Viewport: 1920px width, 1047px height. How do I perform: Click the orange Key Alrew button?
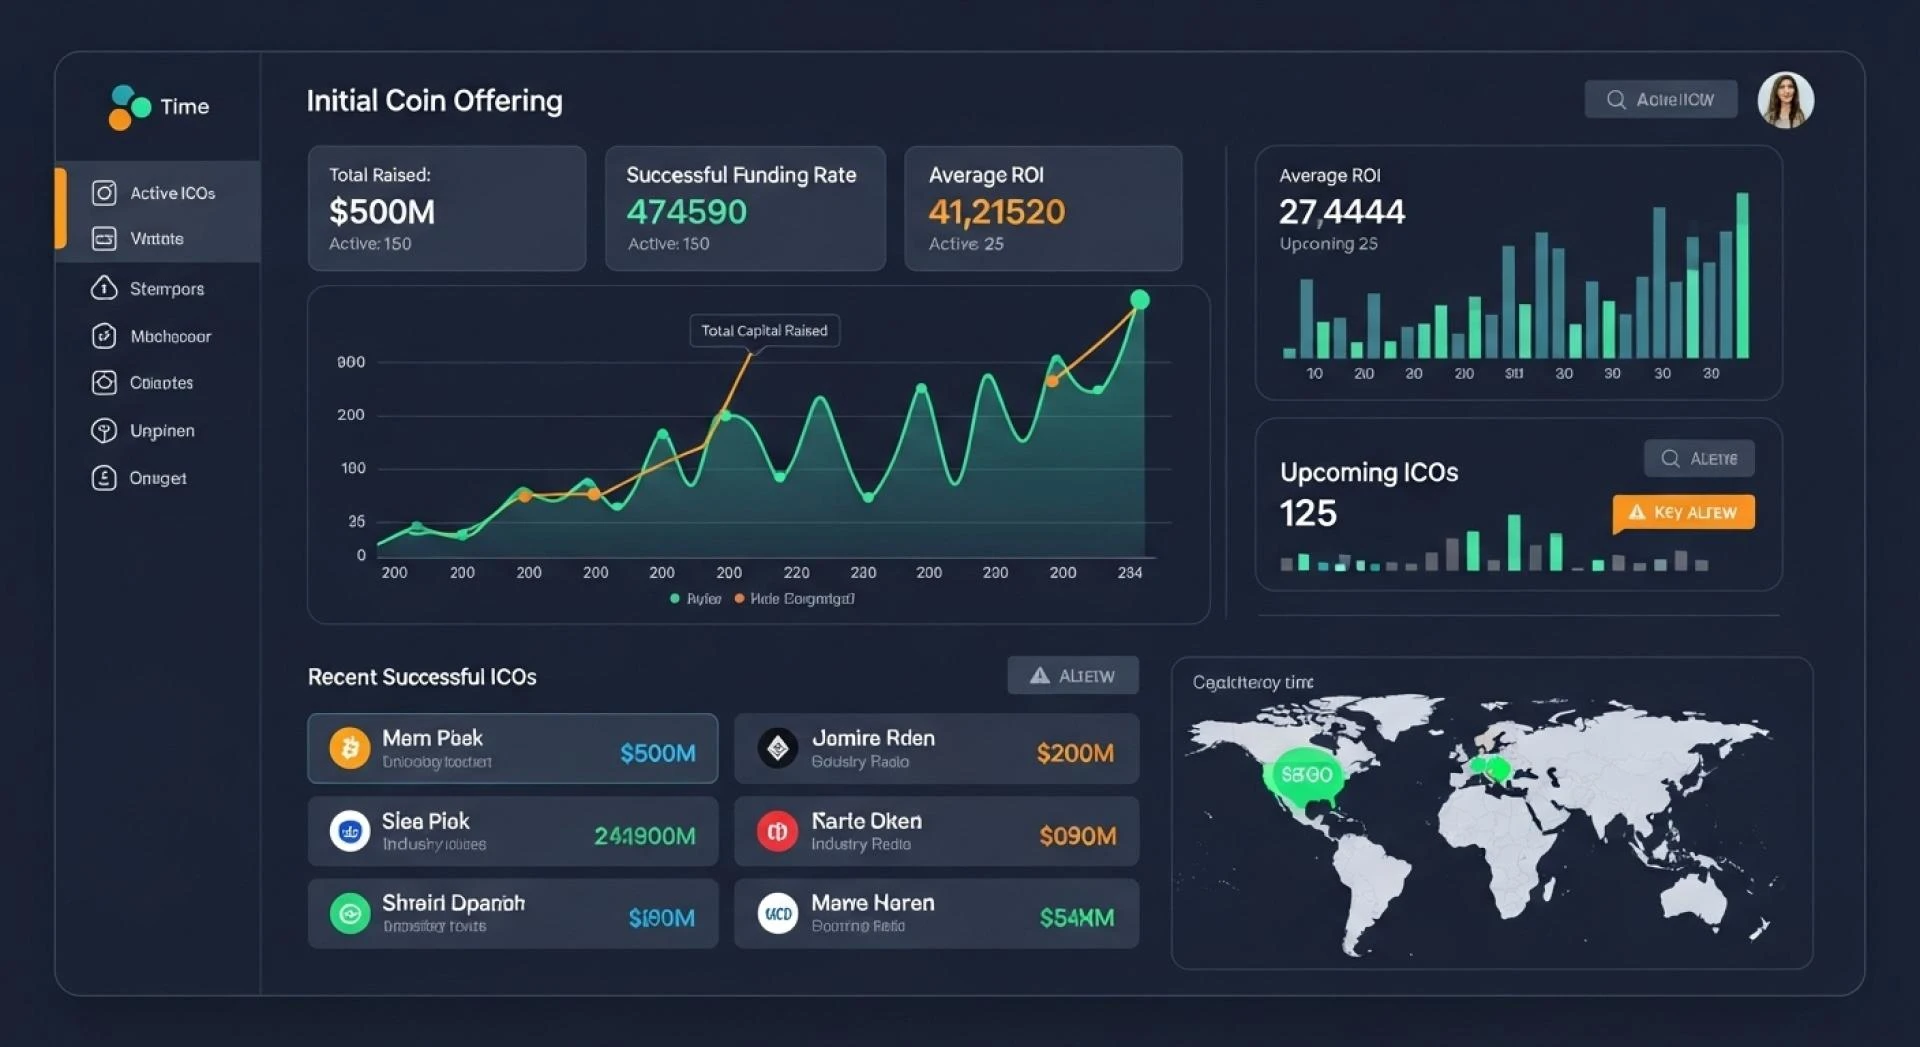(1683, 513)
